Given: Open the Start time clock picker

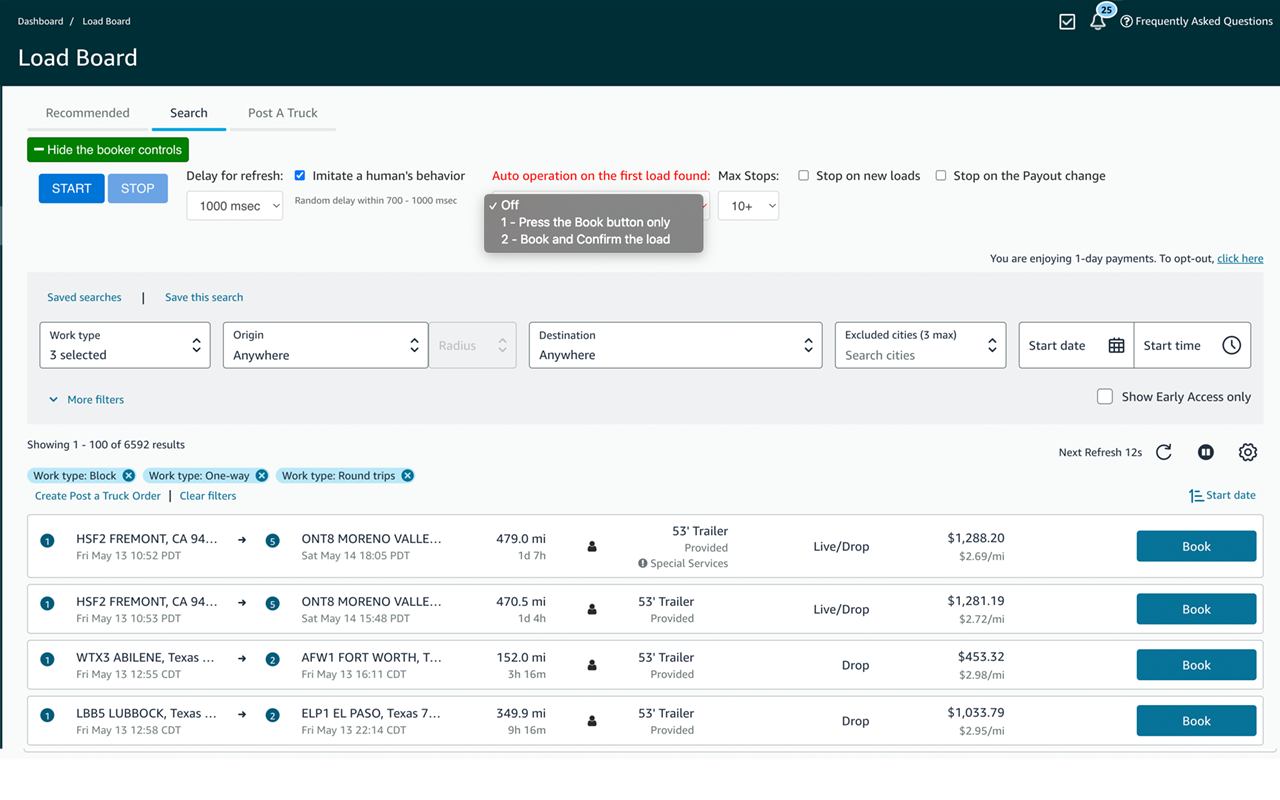Looking at the screenshot, I should coord(1231,345).
